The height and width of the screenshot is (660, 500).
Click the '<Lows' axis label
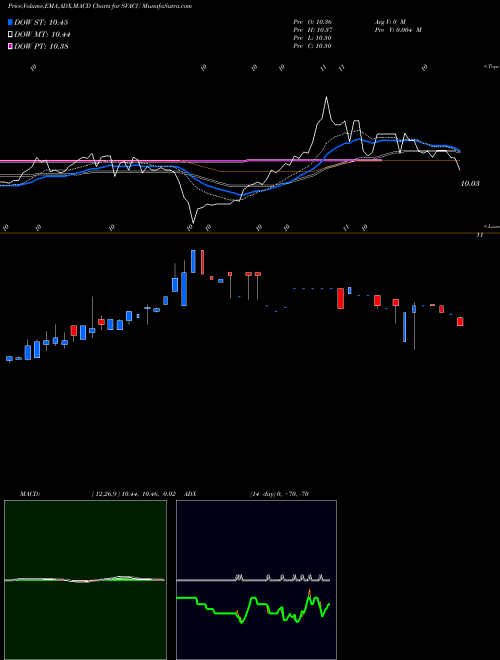(x=492, y=226)
